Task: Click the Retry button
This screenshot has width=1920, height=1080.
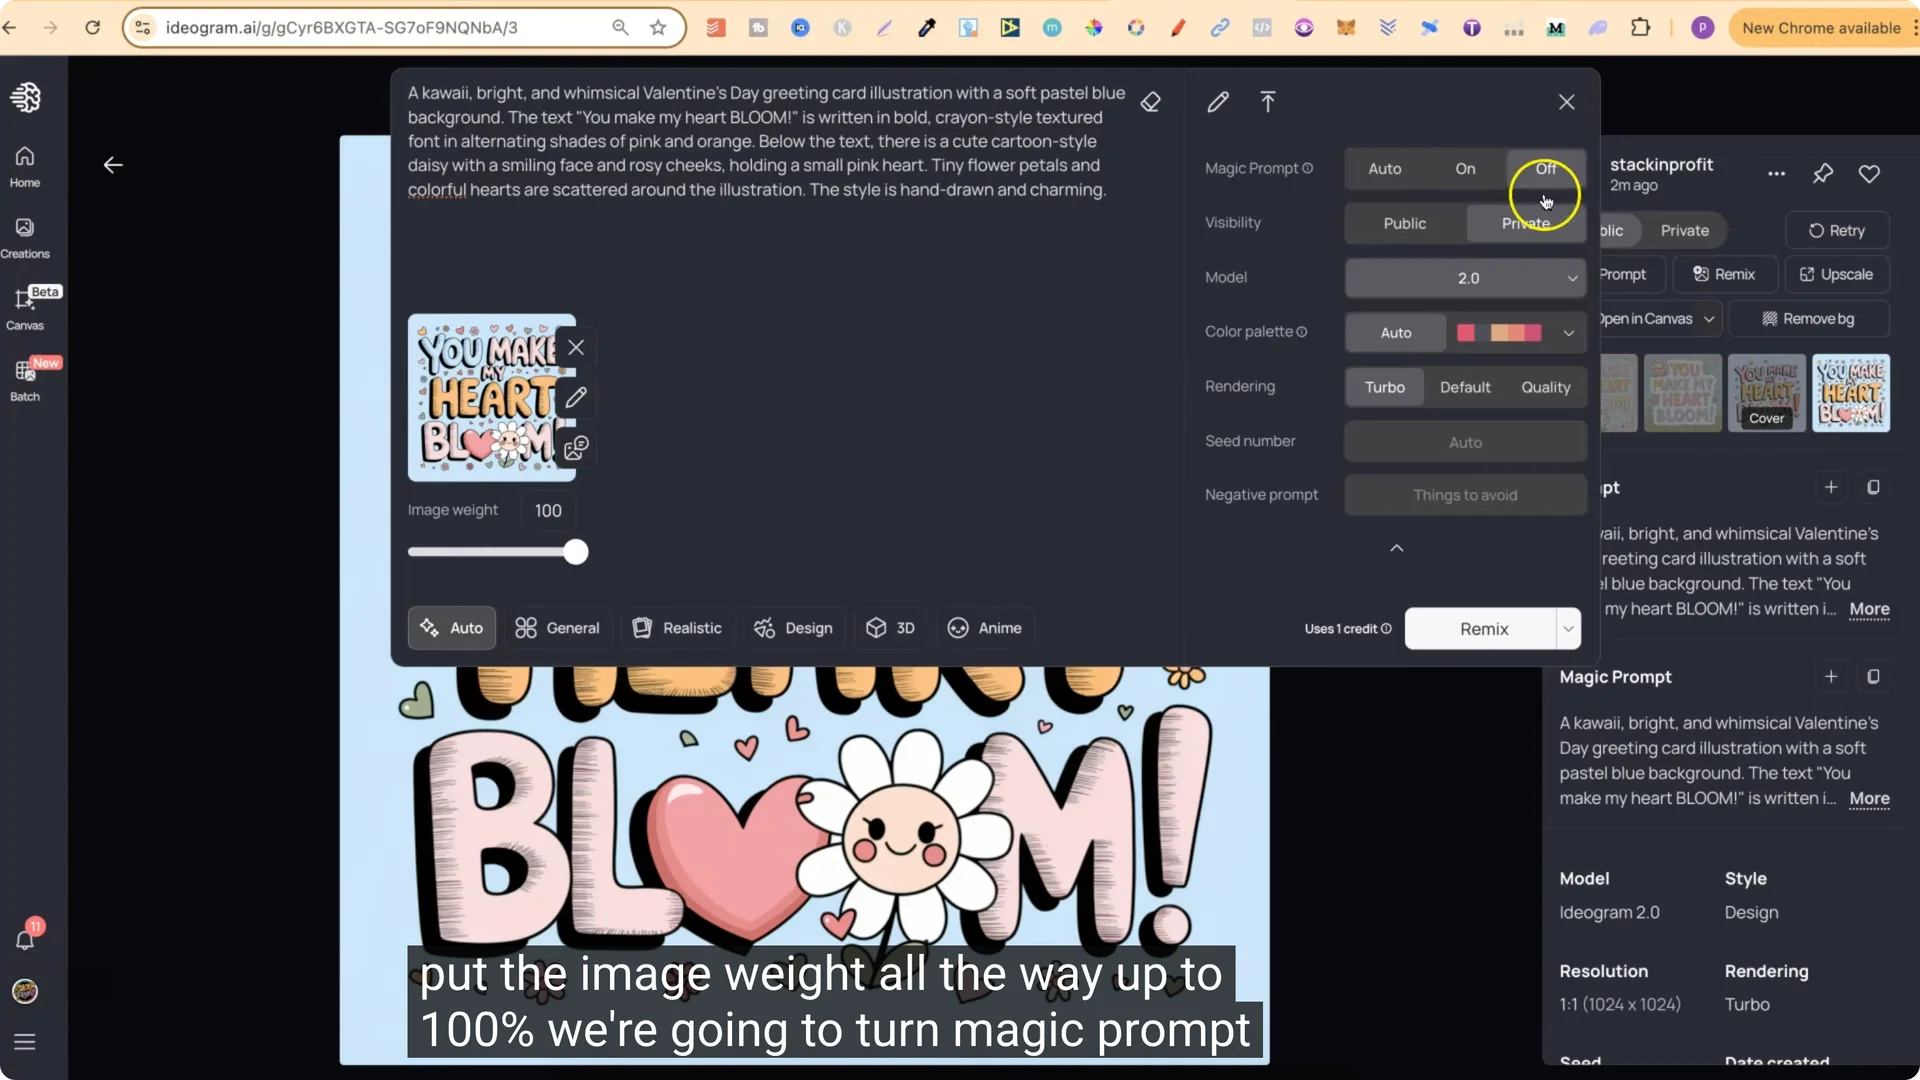Action: point(1837,230)
